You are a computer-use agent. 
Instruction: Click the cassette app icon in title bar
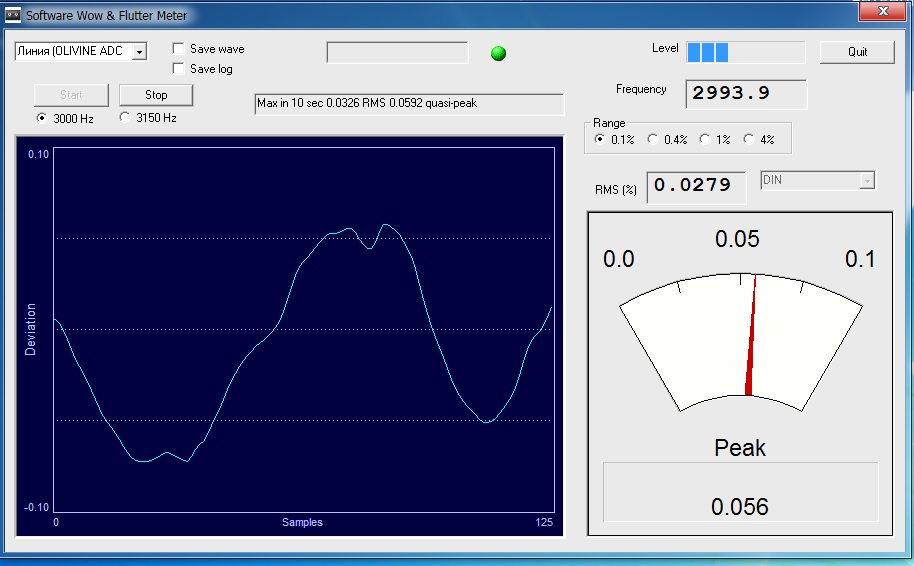click(x=13, y=15)
